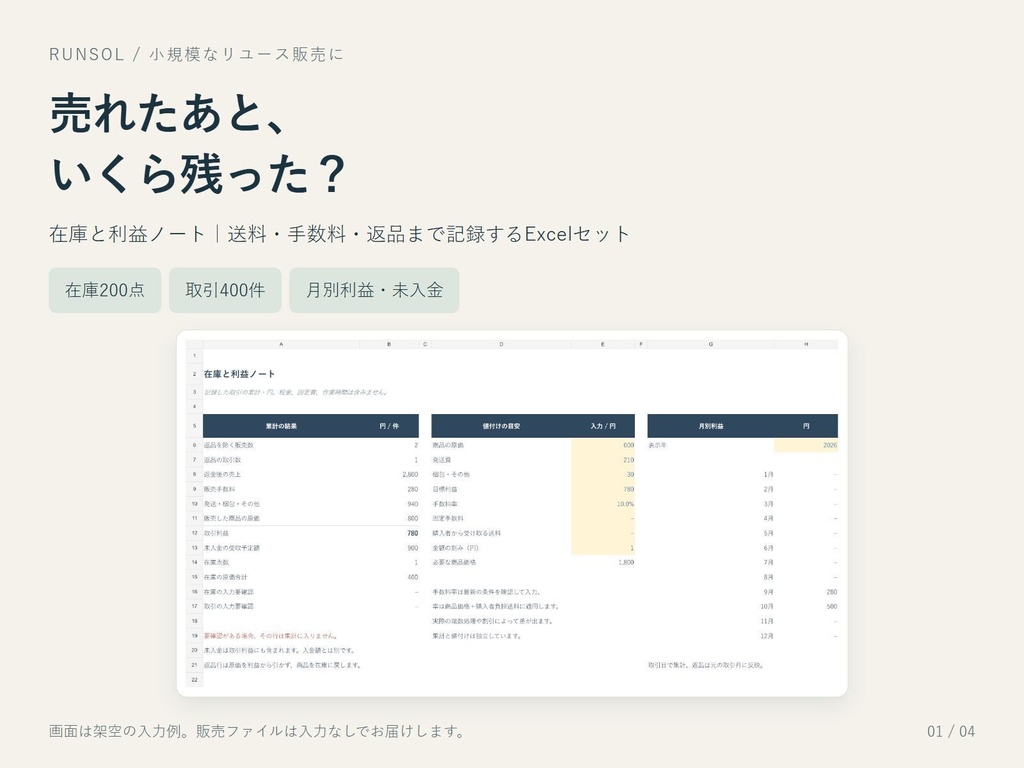Image resolution: width=1024 pixels, height=768 pixels.
Task: Click the 月別利益 table header
Action: 711,426
